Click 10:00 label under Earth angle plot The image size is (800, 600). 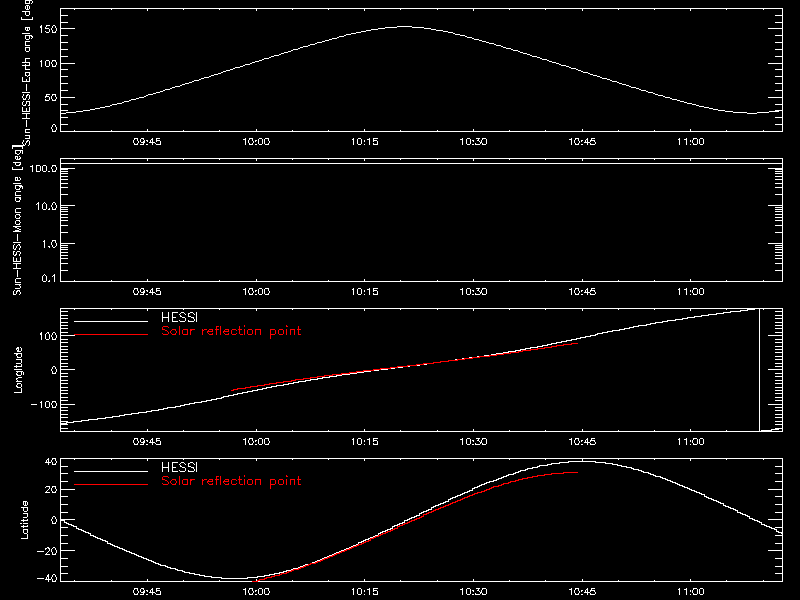(256, 142)
